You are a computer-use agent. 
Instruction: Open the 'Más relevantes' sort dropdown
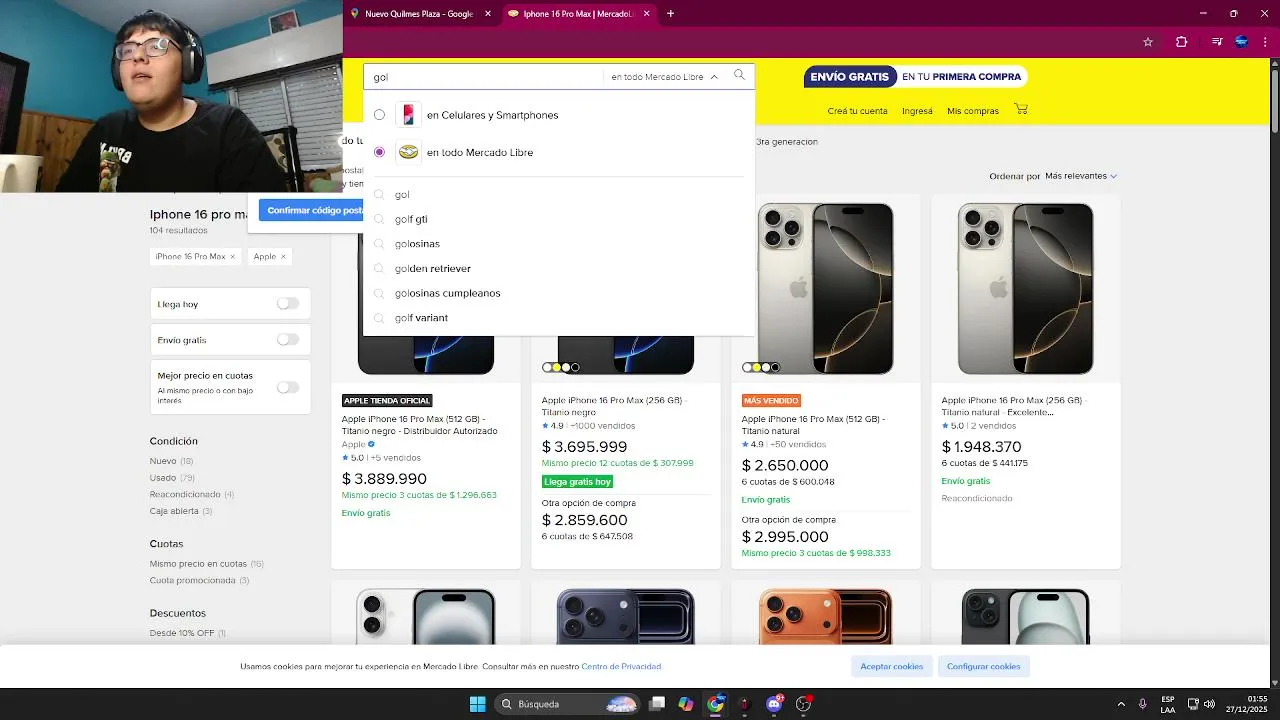coord(1081,176)
